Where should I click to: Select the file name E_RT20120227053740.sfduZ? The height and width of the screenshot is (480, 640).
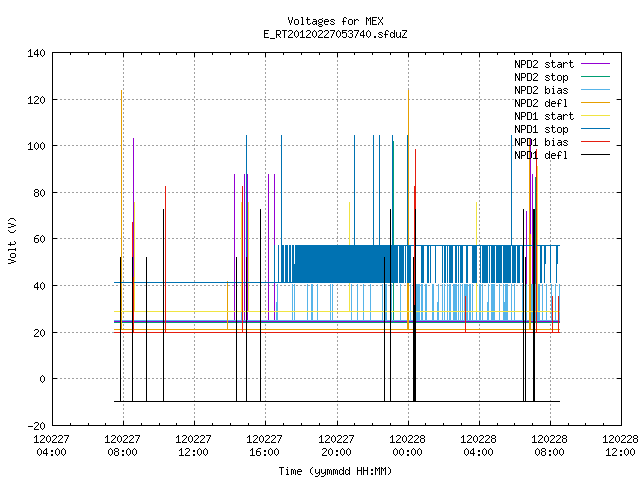335,34
